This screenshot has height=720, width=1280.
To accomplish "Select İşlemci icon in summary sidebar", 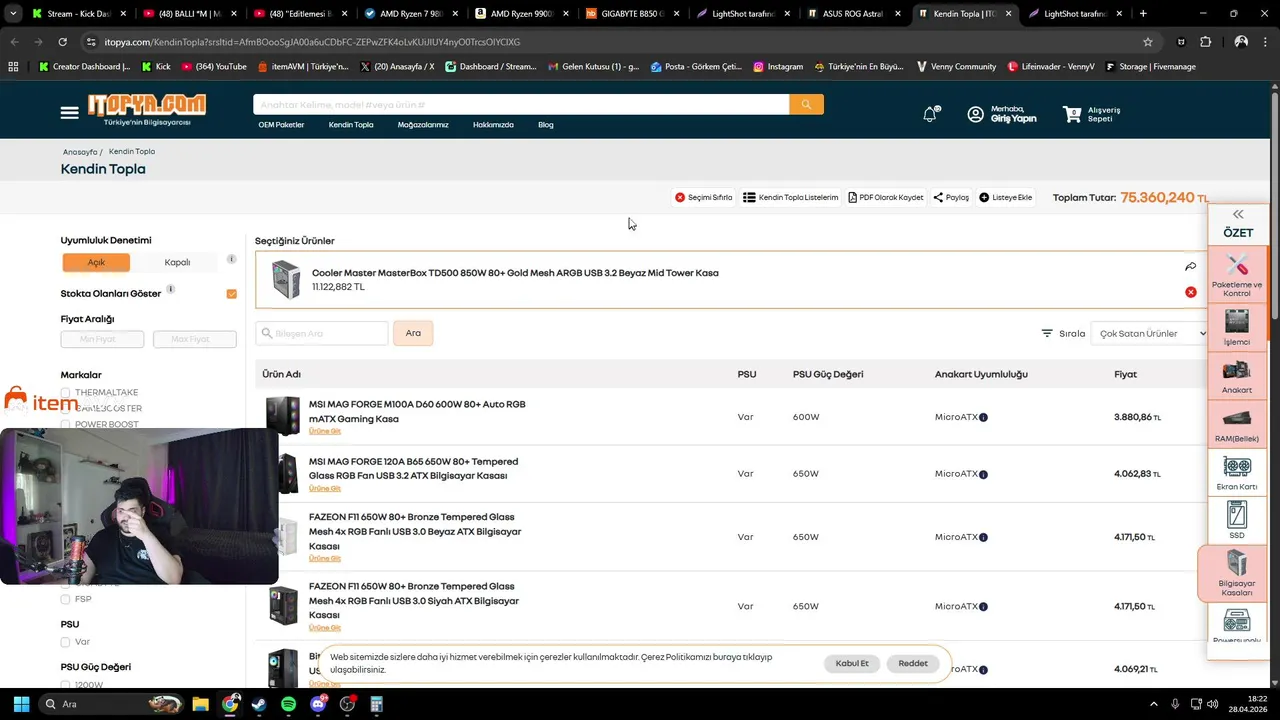I will (x=1237, y=327).
